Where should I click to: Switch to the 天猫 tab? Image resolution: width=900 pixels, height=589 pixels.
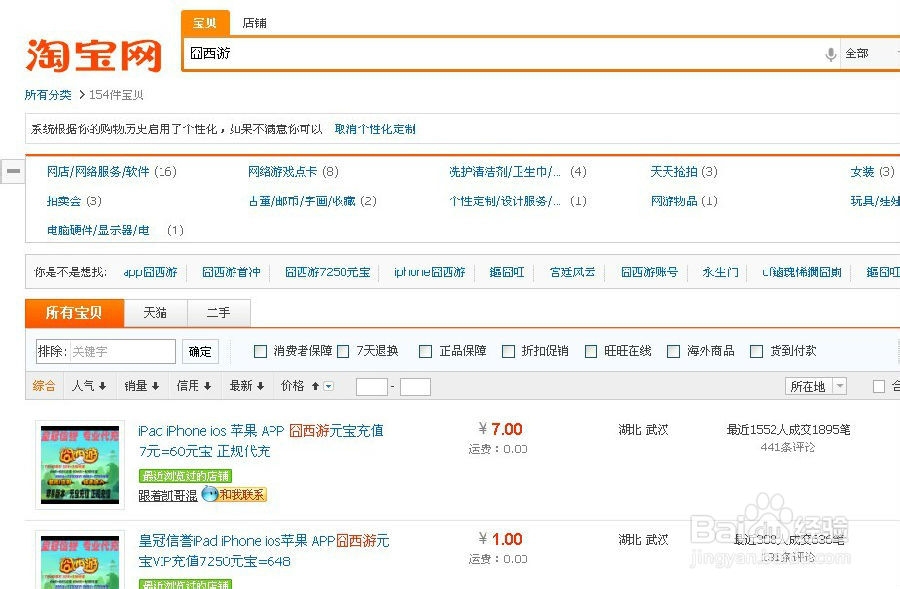[x=155, y=313]
